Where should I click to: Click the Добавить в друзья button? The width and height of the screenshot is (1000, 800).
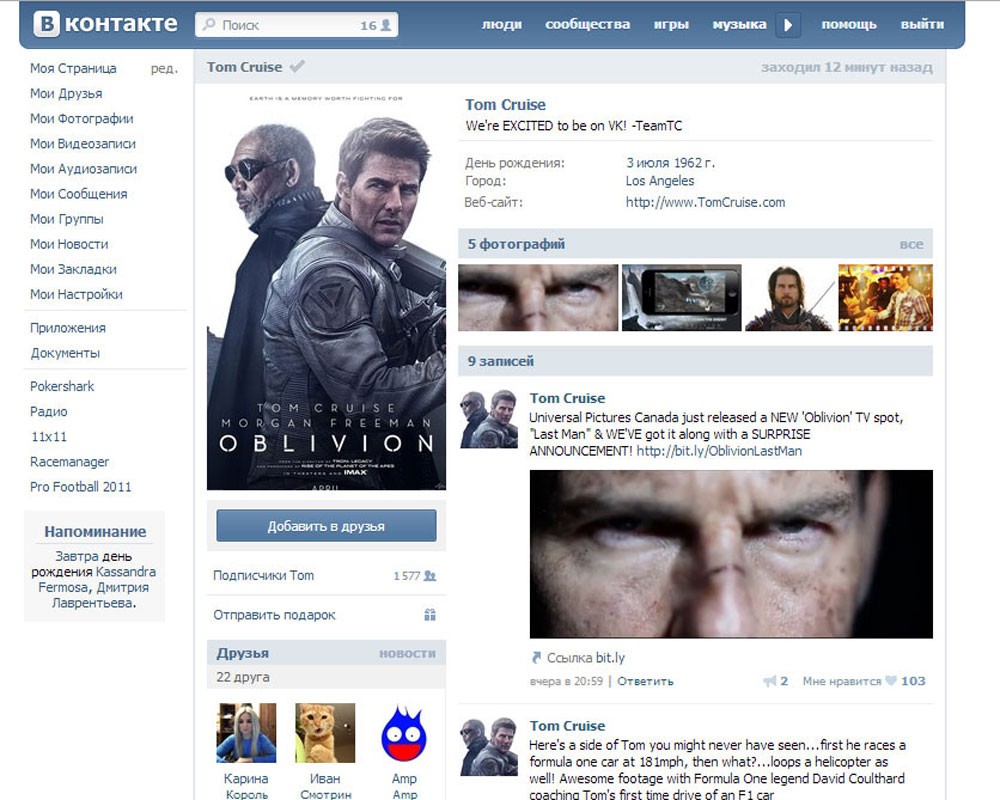(x=327, y=526)
